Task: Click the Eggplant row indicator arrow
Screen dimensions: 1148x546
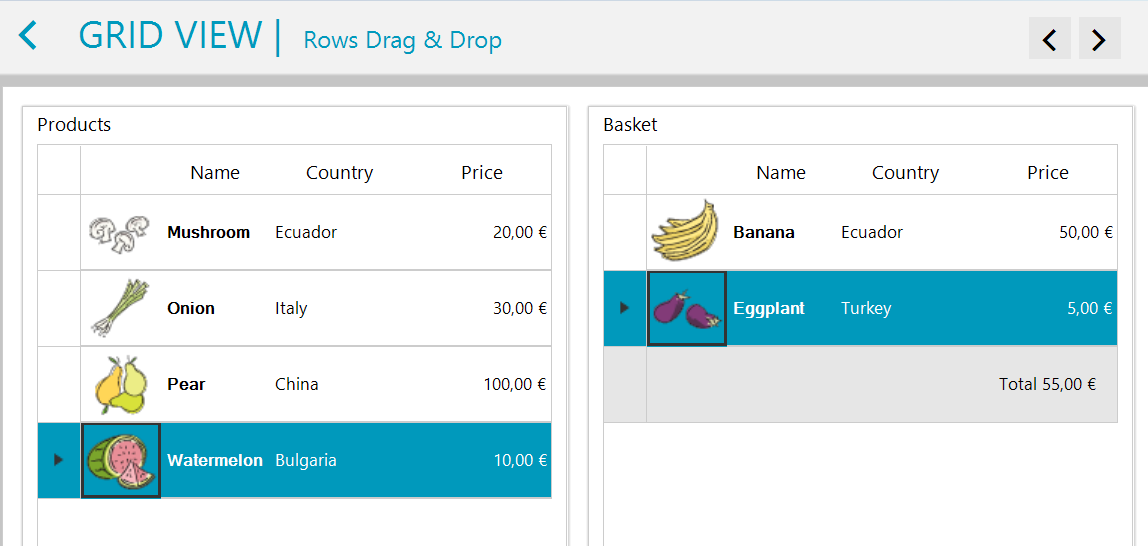Action: pos(624,308)
